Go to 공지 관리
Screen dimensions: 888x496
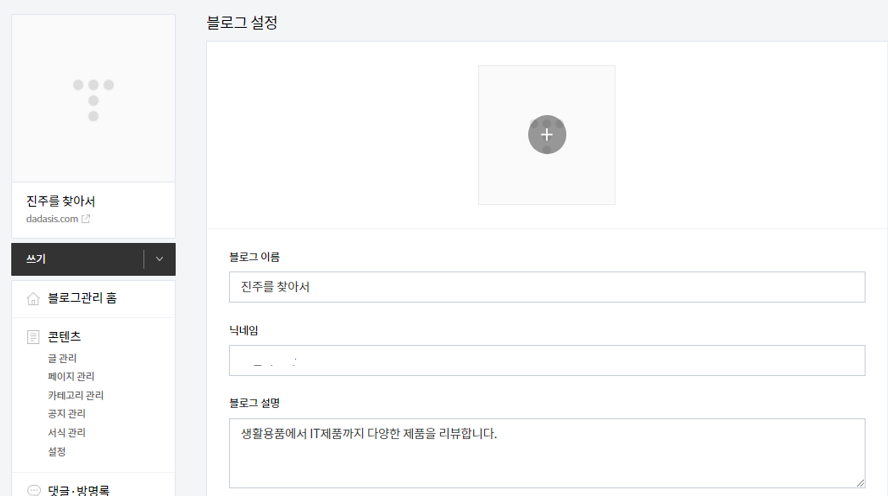(66, 414)
